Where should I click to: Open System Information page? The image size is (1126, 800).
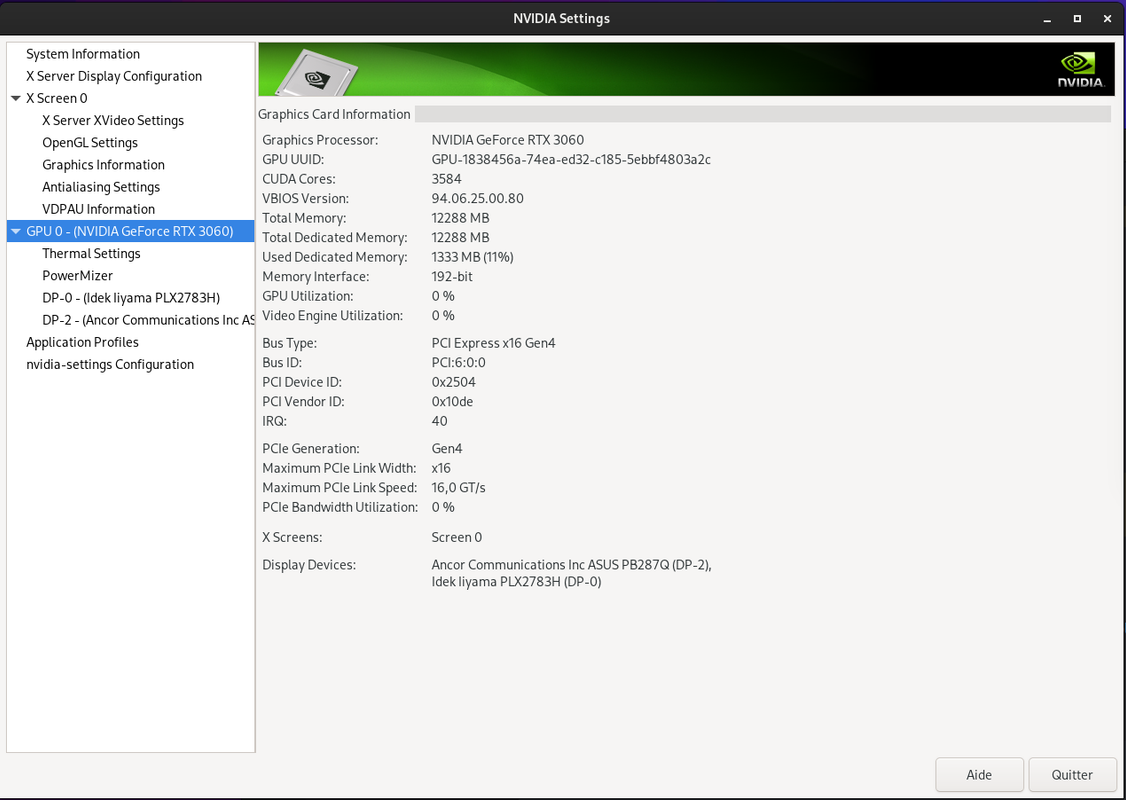[x=83, y=54]
